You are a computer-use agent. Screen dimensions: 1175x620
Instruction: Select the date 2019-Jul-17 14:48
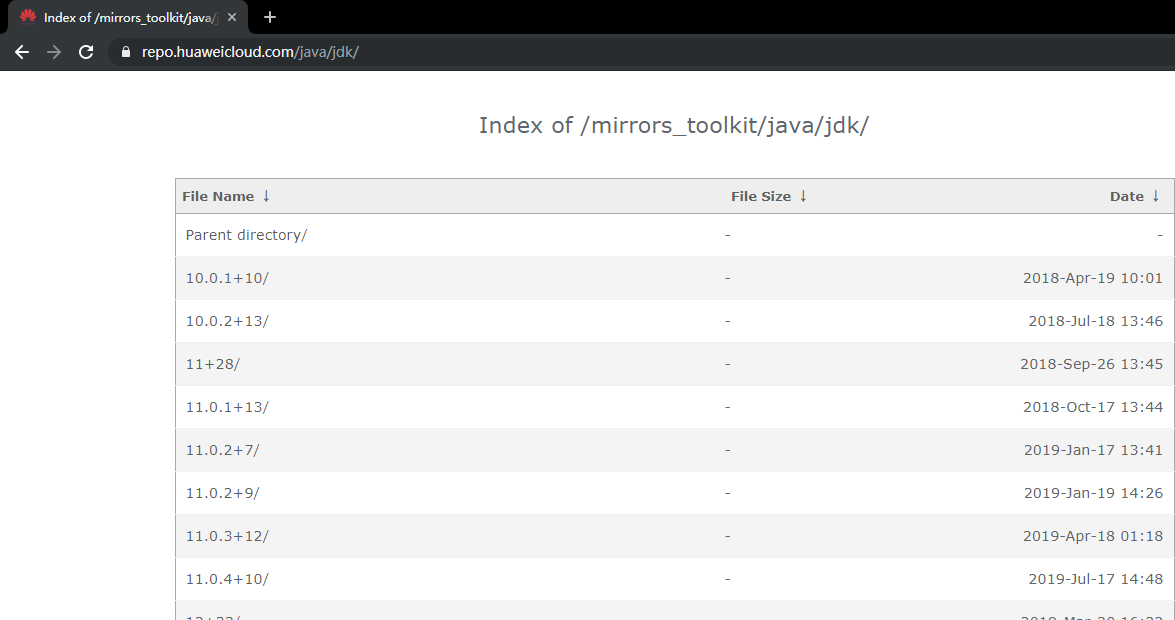coord(1096,579)
